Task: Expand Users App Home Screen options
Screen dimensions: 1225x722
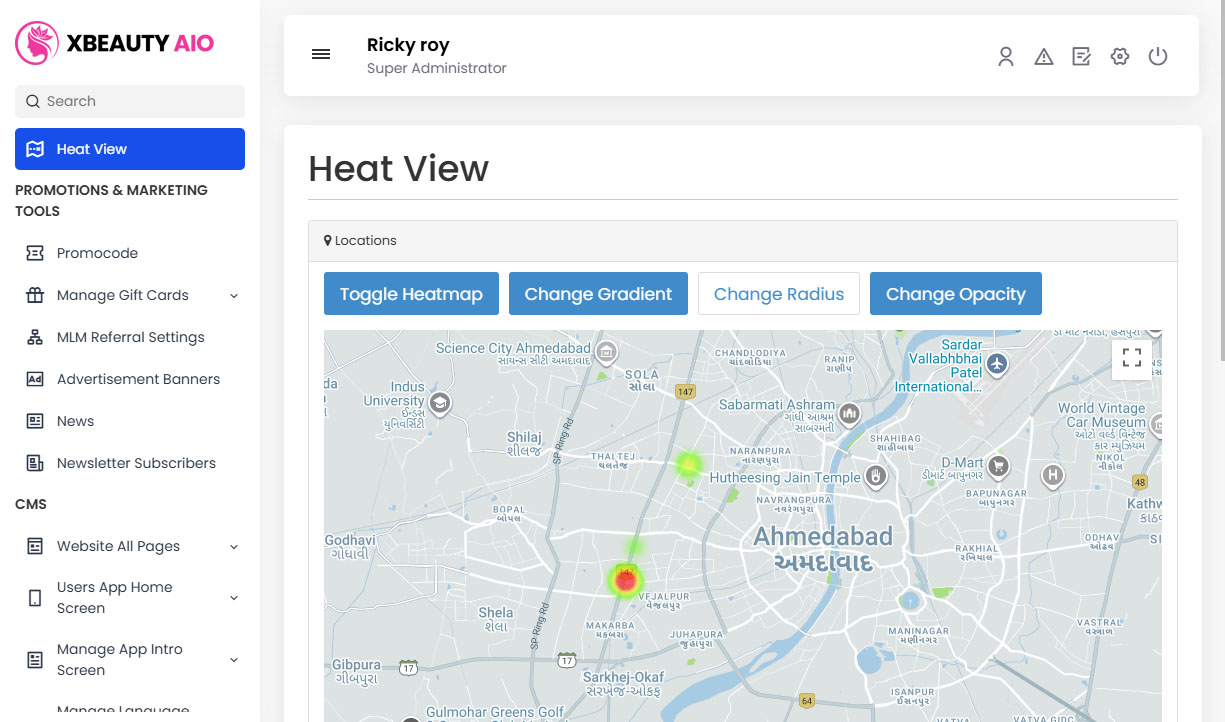Action: point(233,597)
